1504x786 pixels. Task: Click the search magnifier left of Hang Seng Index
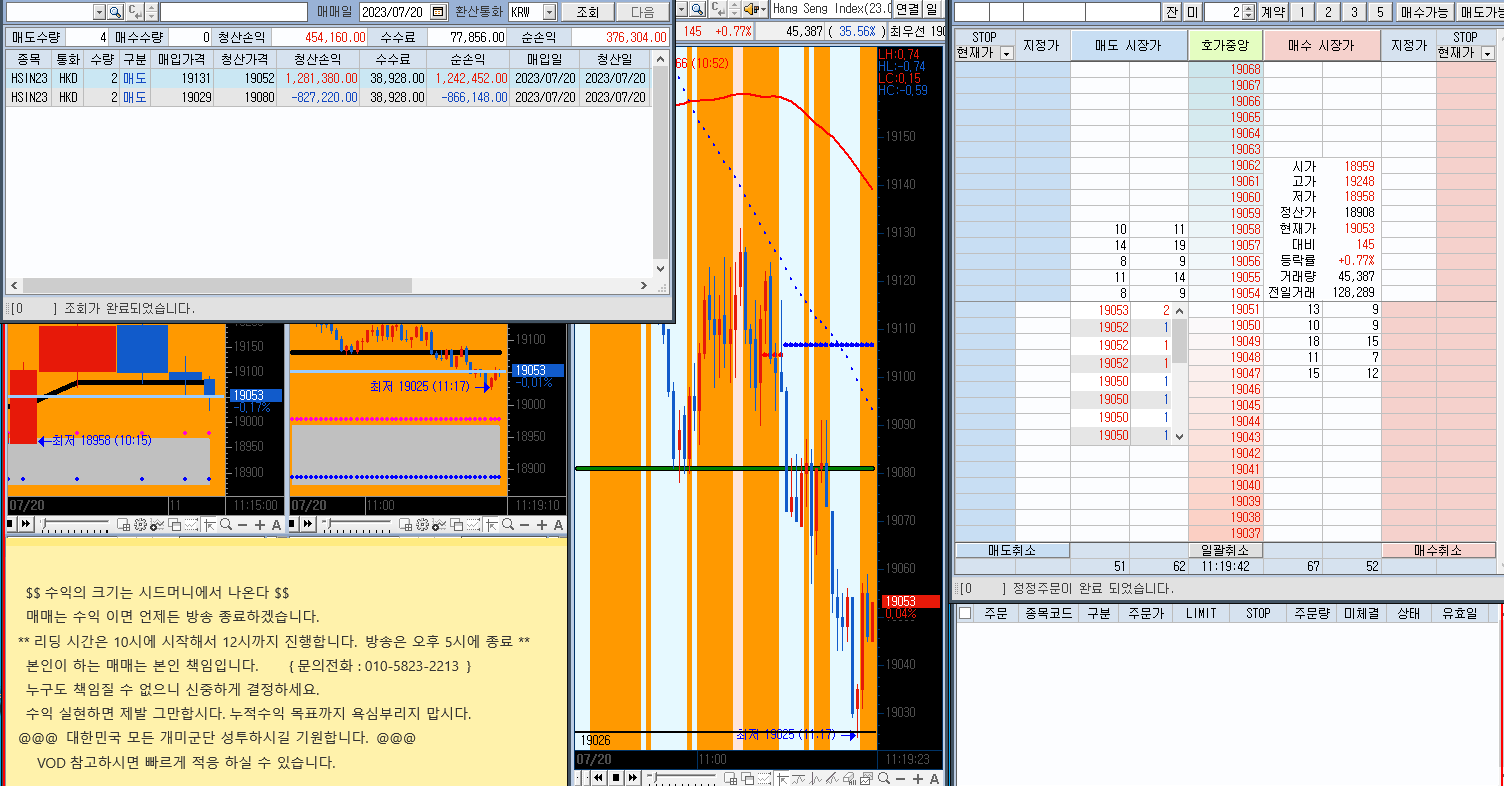(697, 9)
